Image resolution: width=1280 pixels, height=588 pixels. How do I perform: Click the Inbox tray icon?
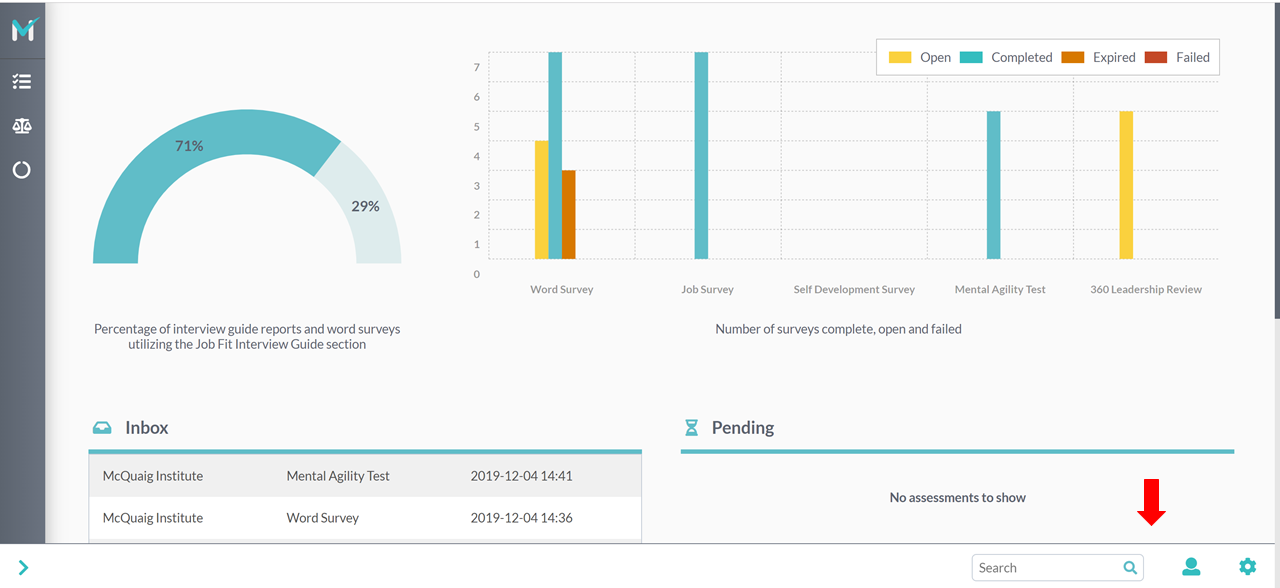point(102,428)
